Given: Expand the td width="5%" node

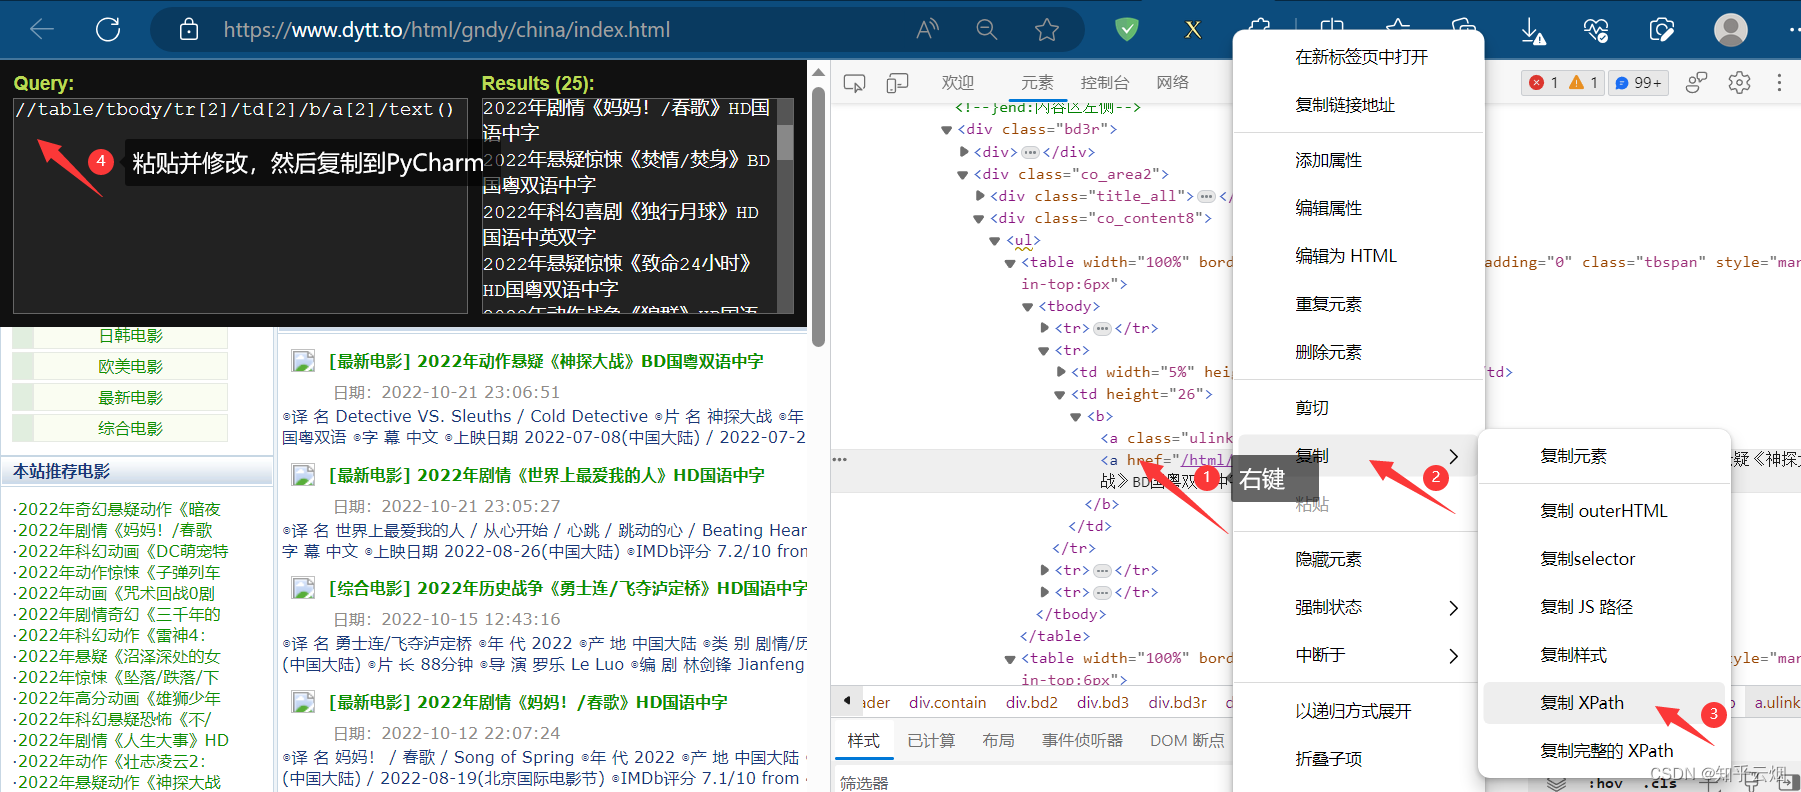Looking at the screenshot, I should (x=1061, y=372).
